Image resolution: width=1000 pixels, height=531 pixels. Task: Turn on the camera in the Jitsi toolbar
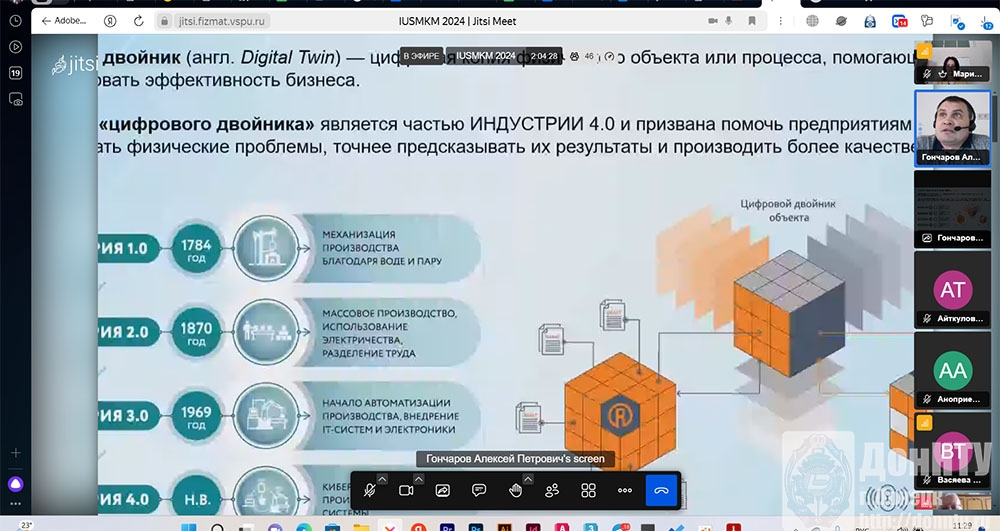(x=406, y=490)
